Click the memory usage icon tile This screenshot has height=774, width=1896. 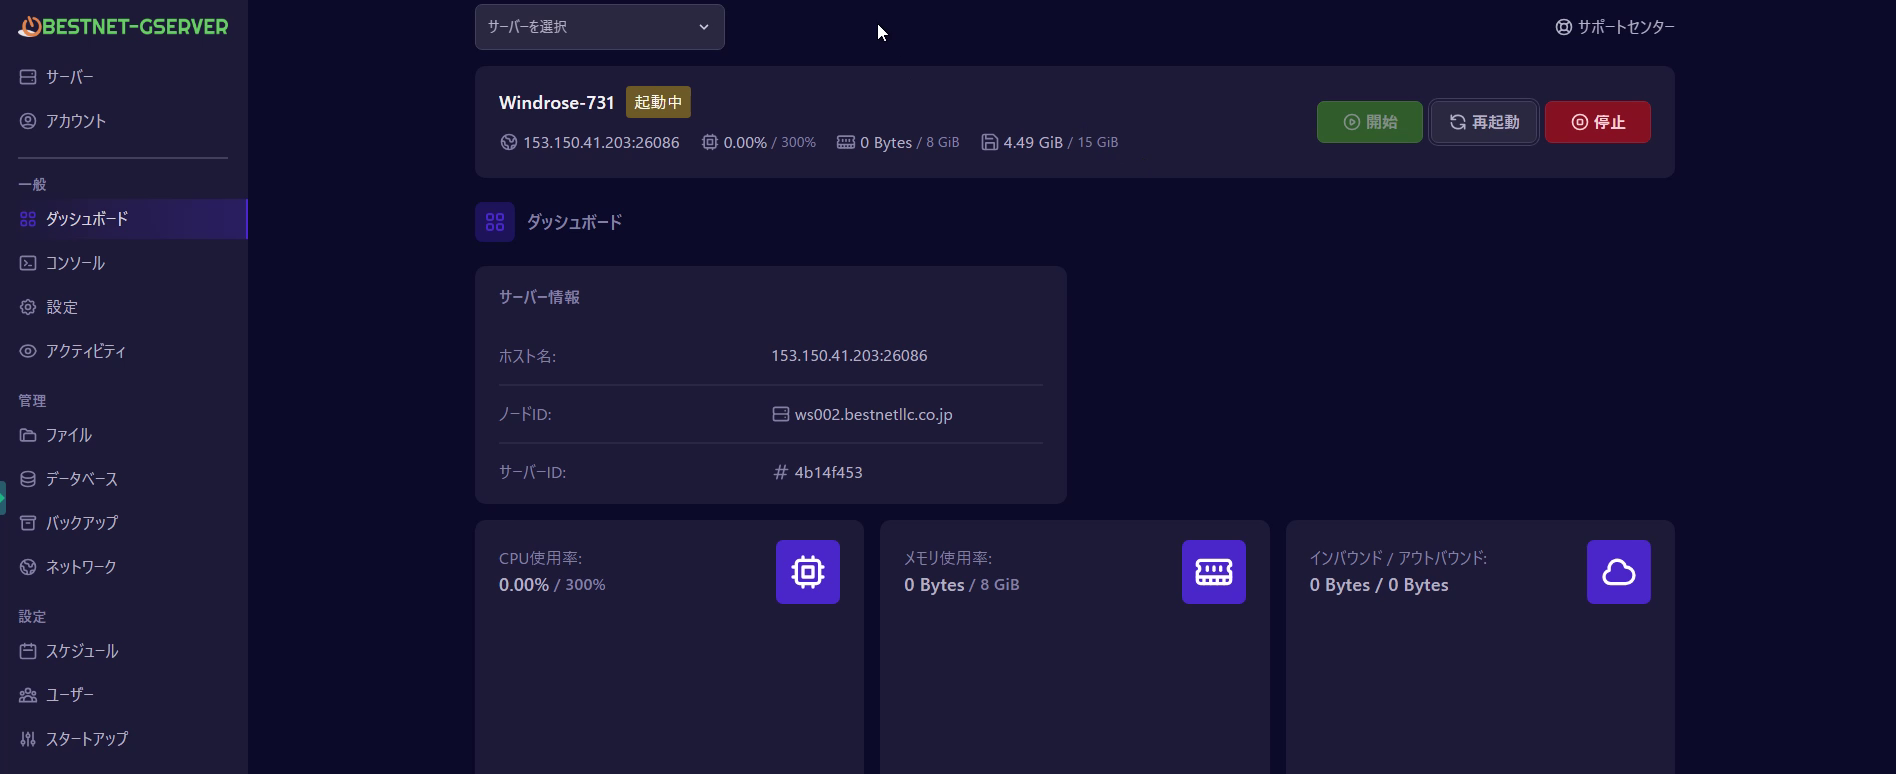pyautogui.click(x=1213, y=572)
